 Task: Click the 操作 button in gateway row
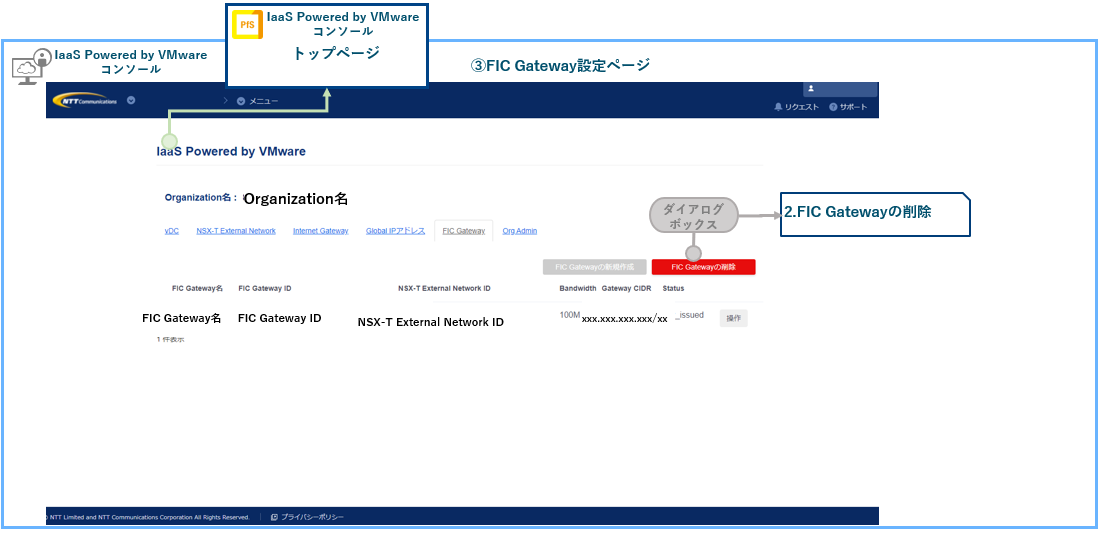733,318
